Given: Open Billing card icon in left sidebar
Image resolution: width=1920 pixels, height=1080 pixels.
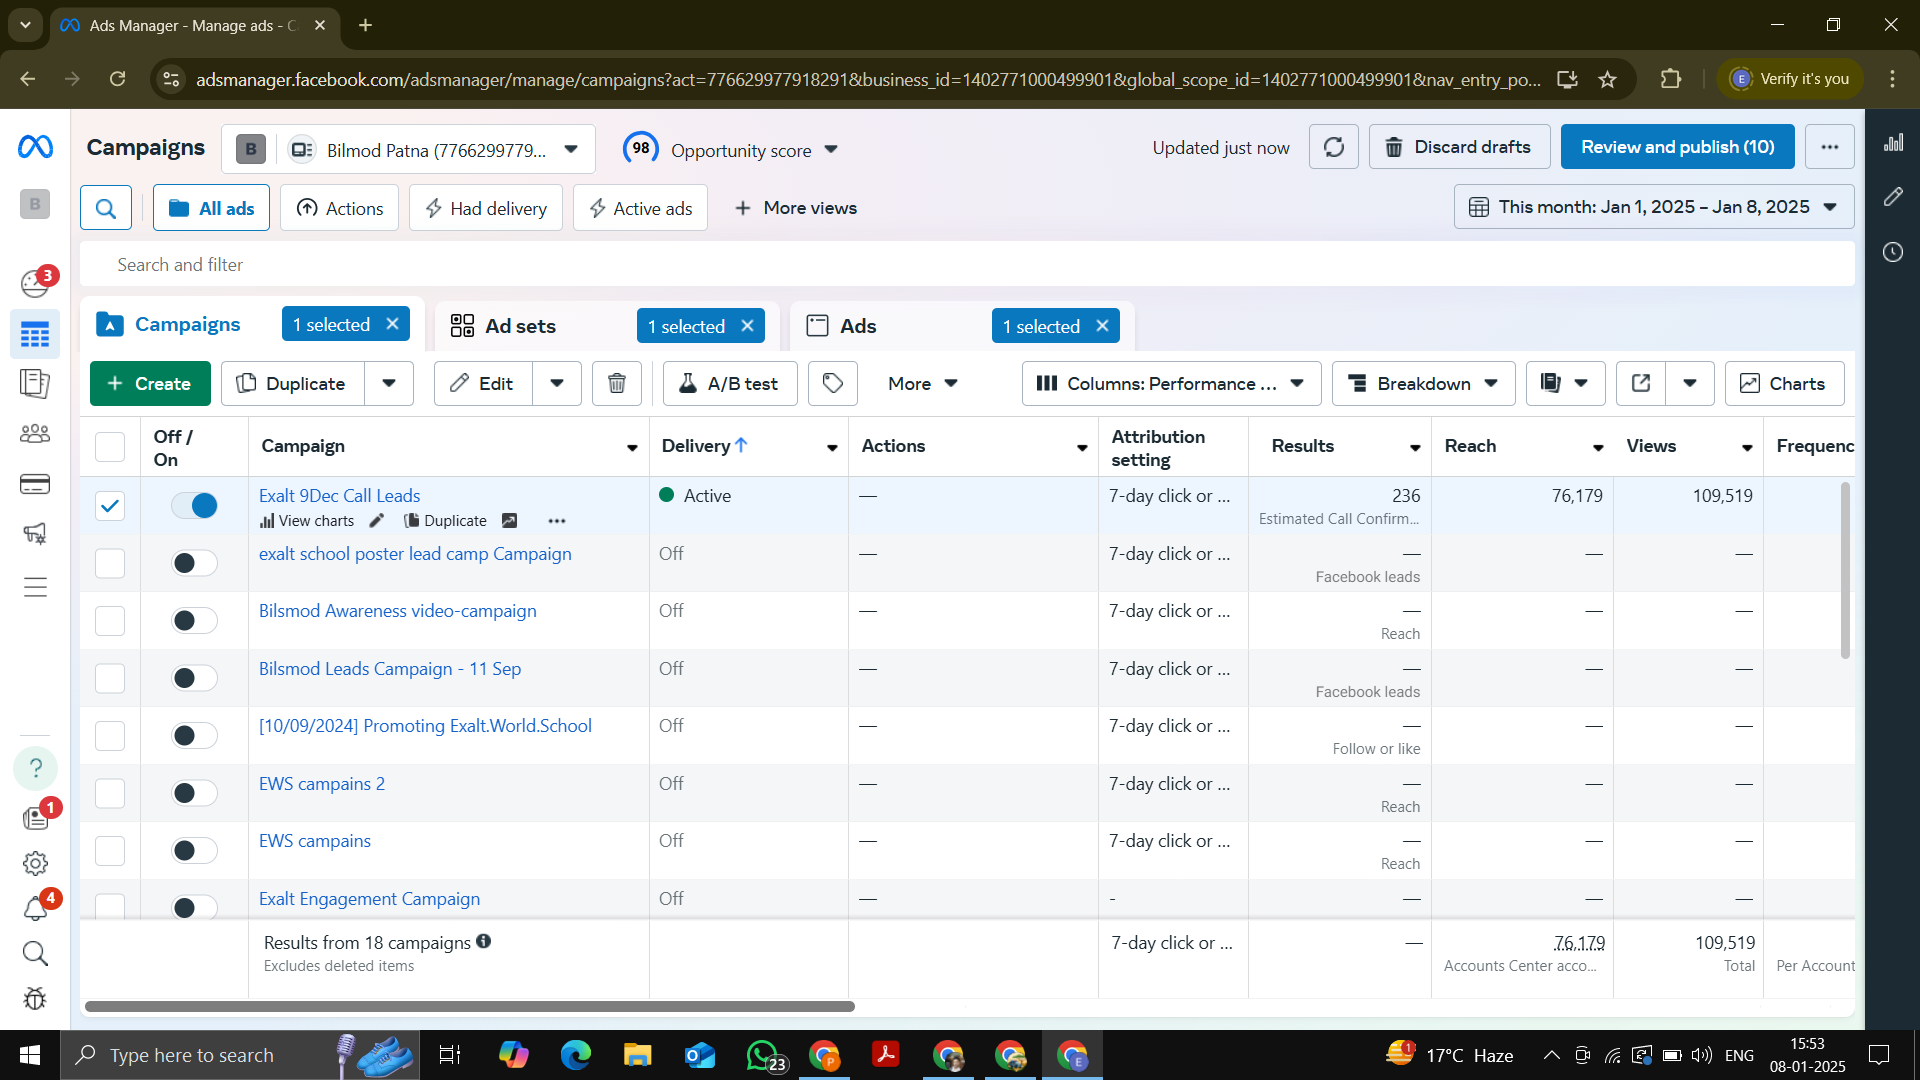Looking at the screenshot, I should (35, 485).
